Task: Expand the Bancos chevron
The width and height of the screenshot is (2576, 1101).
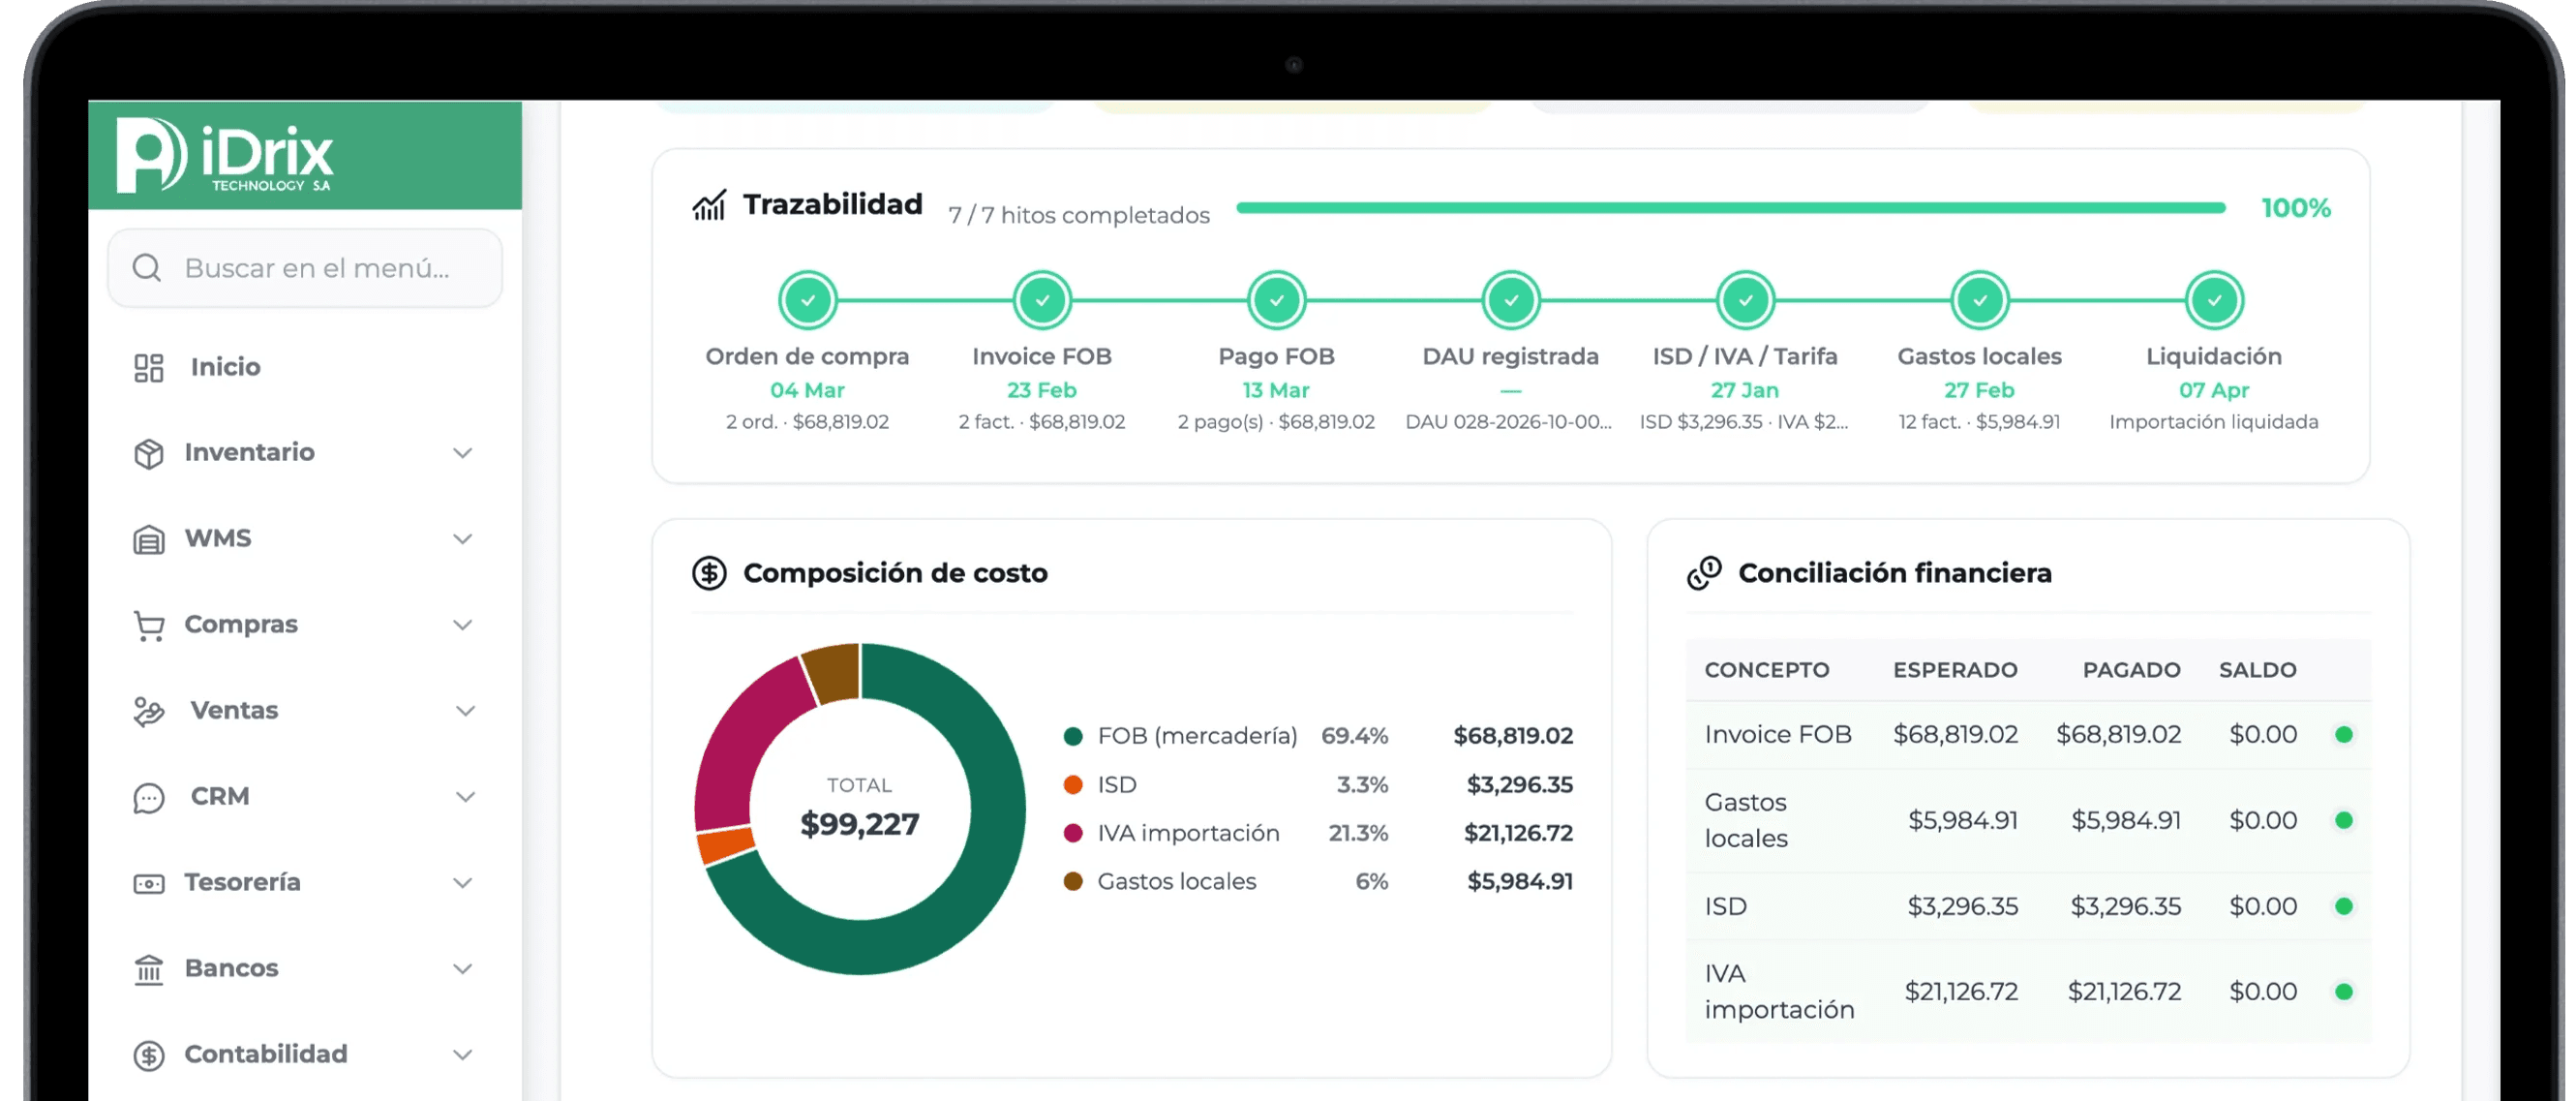Action: 462,969
